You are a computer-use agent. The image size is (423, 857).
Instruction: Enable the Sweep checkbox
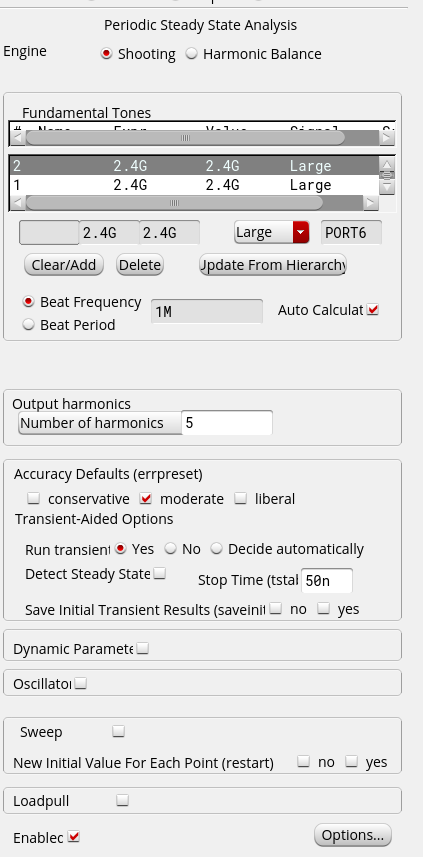pyautogui.click(x=119, y=731)
